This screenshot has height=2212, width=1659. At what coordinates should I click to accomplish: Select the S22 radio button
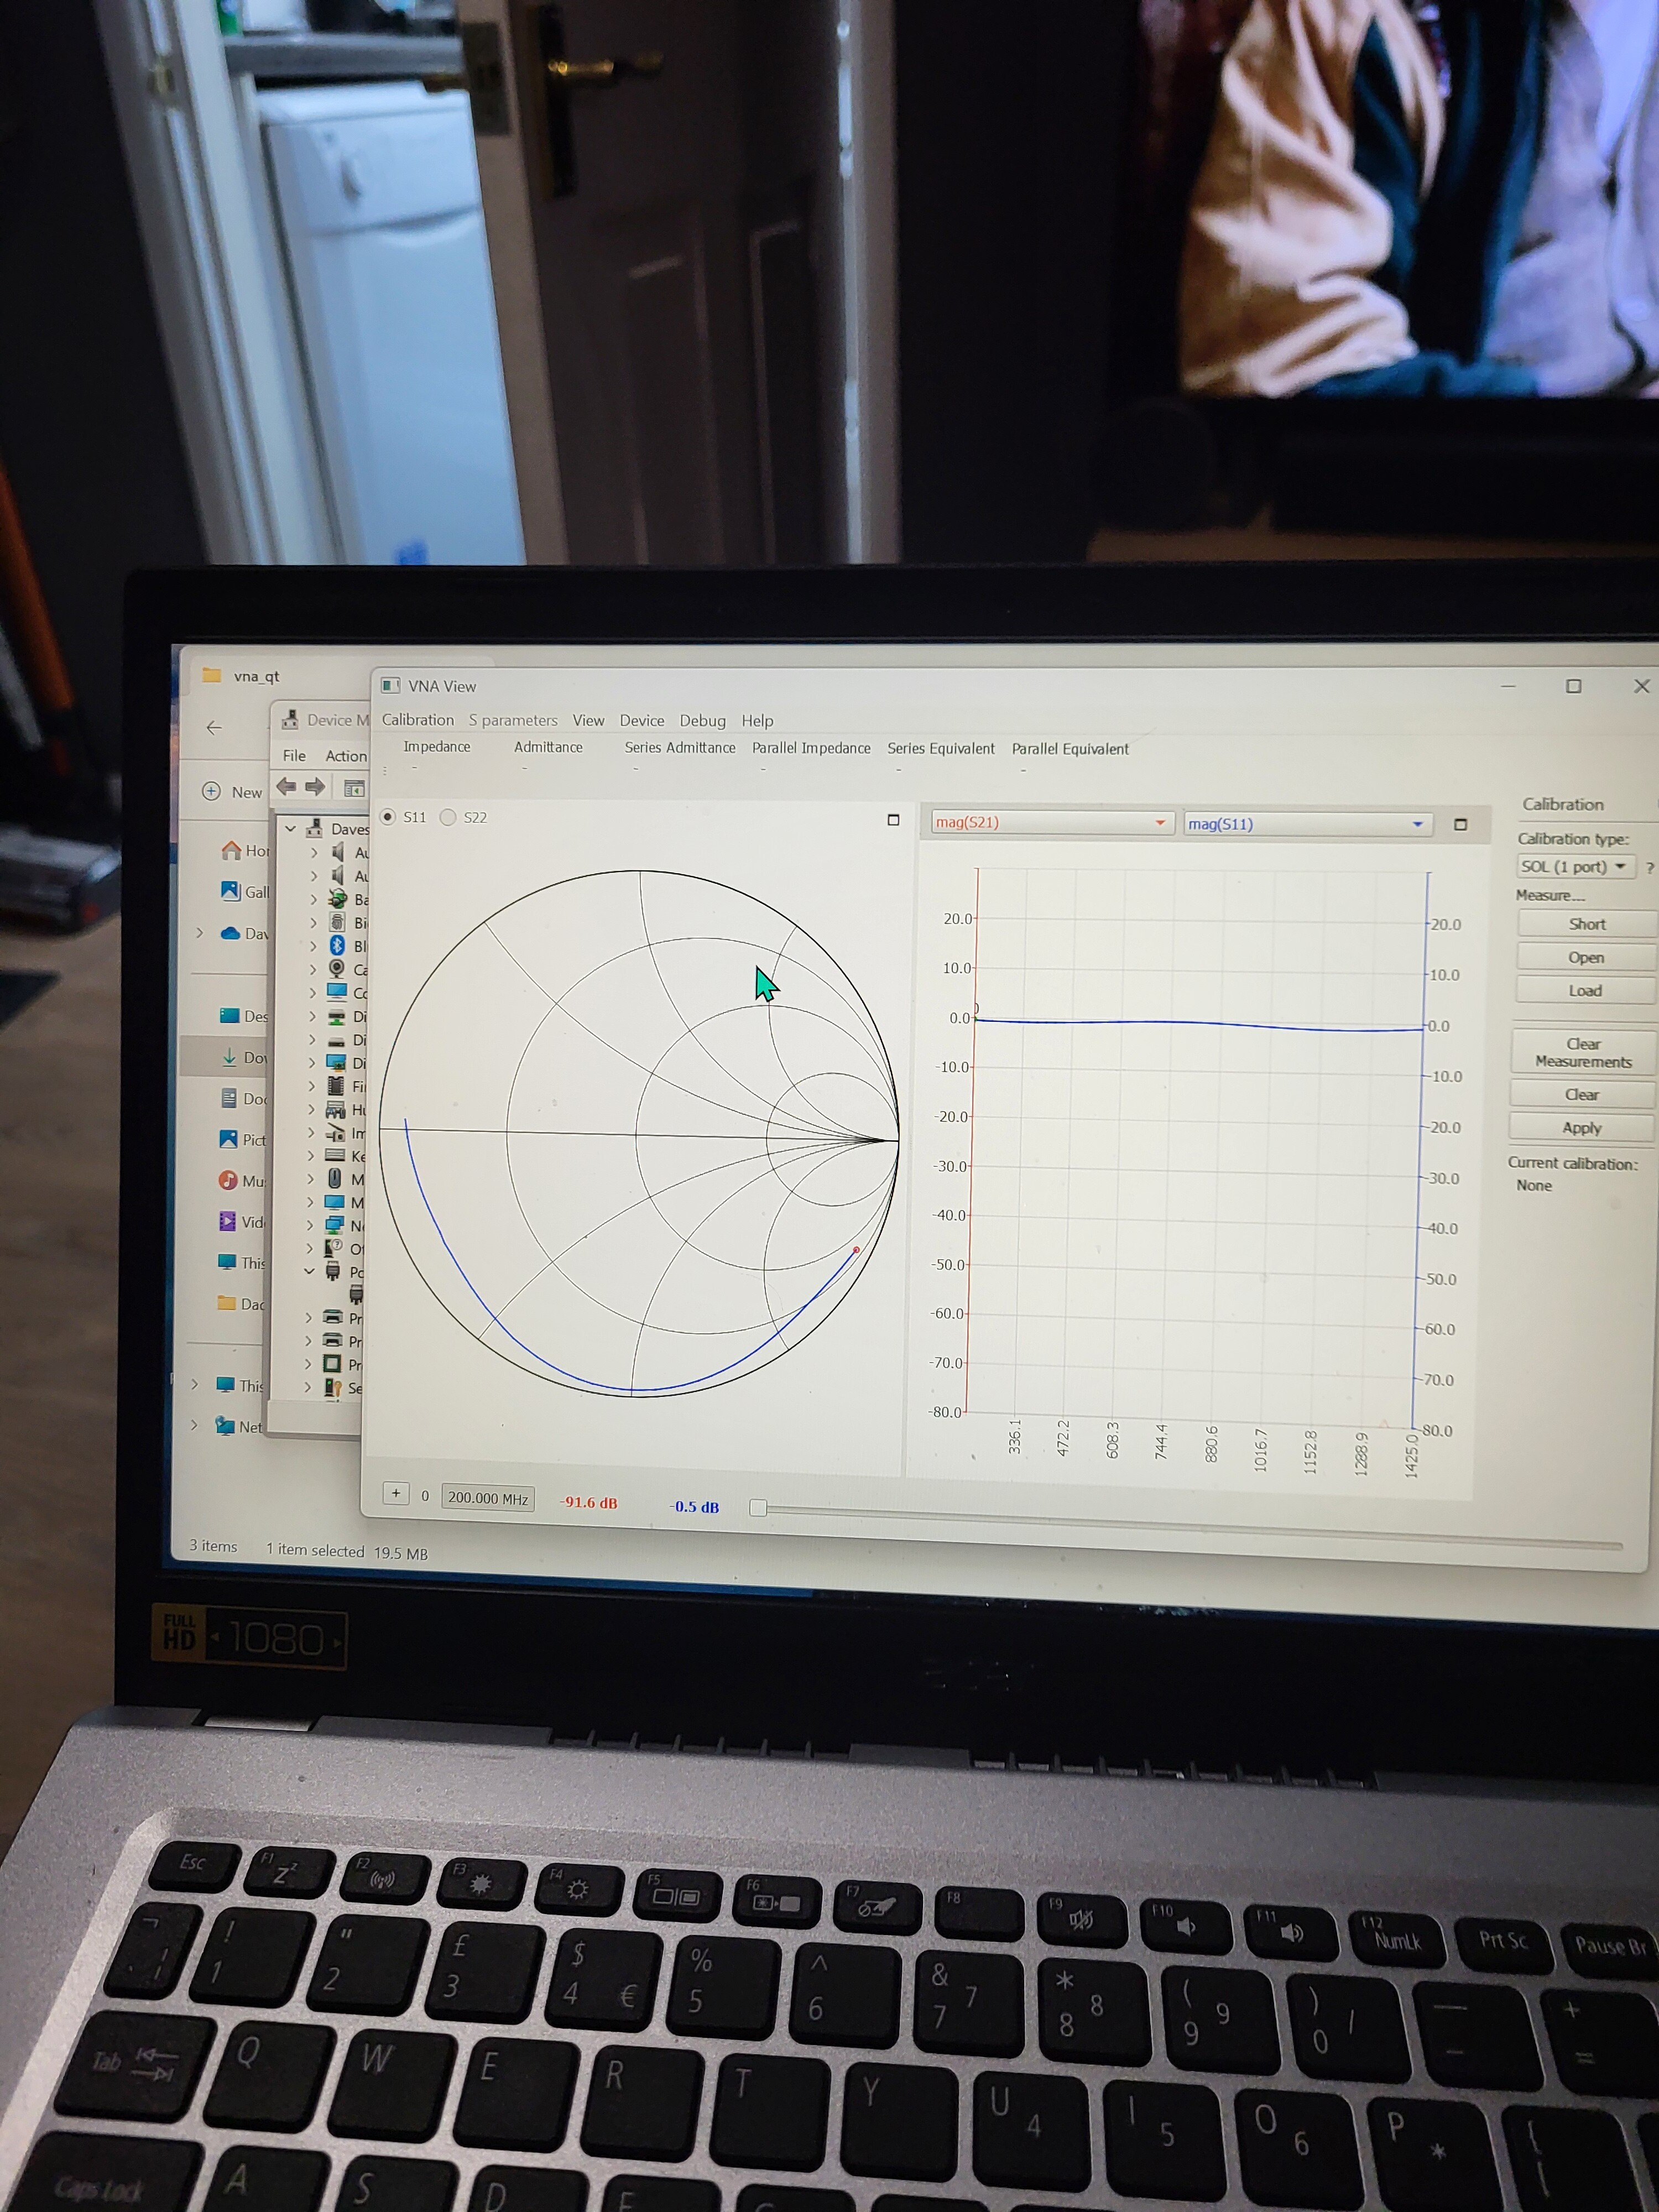[448, 817]
